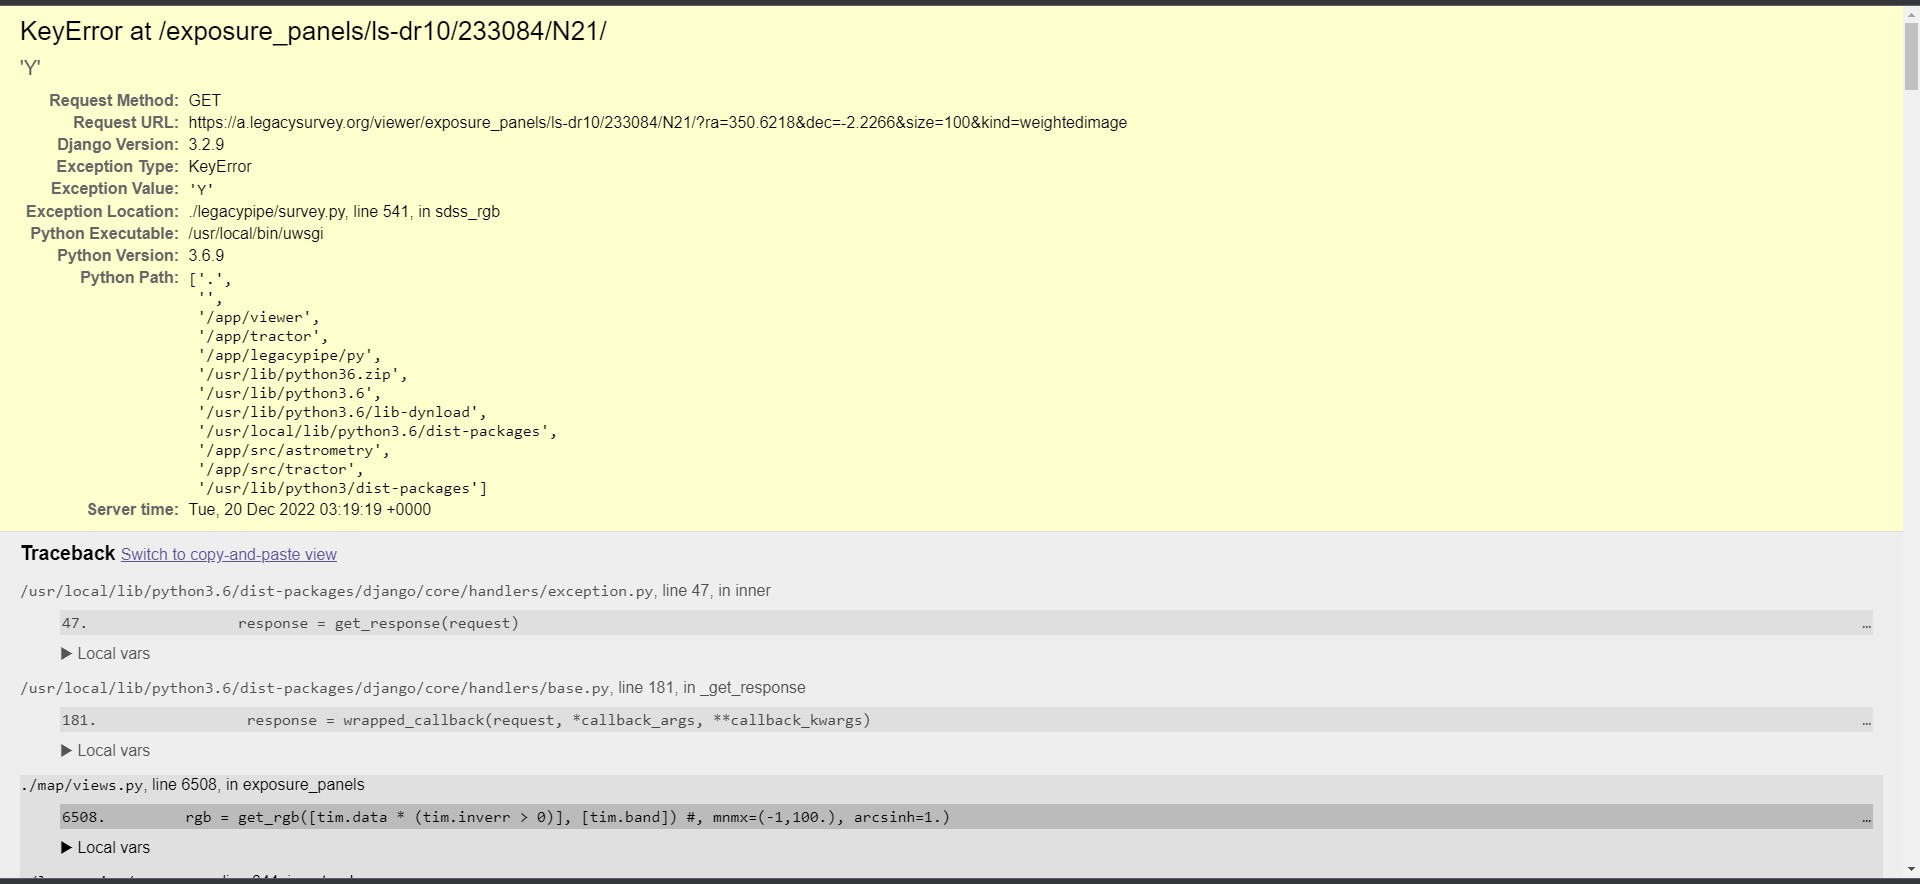
Task: Click the Server time value
Action: (x=309, y=509)
